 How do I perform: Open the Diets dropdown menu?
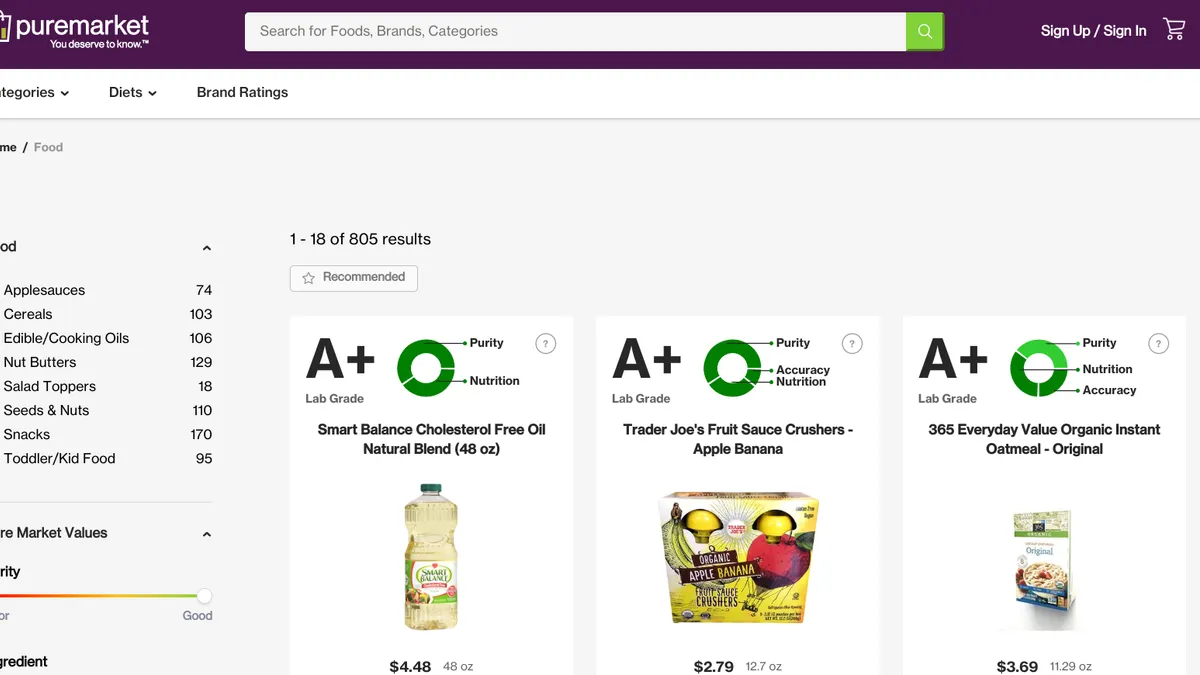[132, 92]
